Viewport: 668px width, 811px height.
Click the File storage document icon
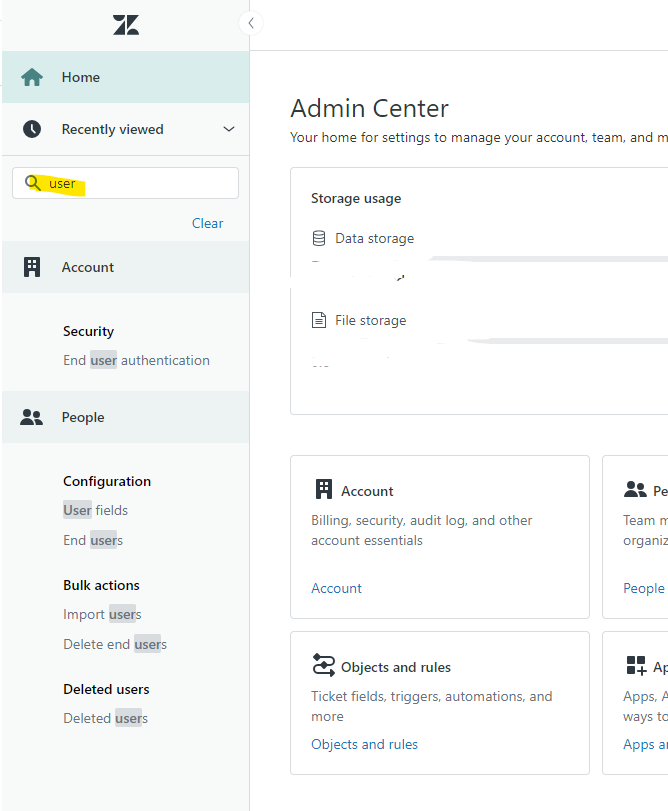319,320
